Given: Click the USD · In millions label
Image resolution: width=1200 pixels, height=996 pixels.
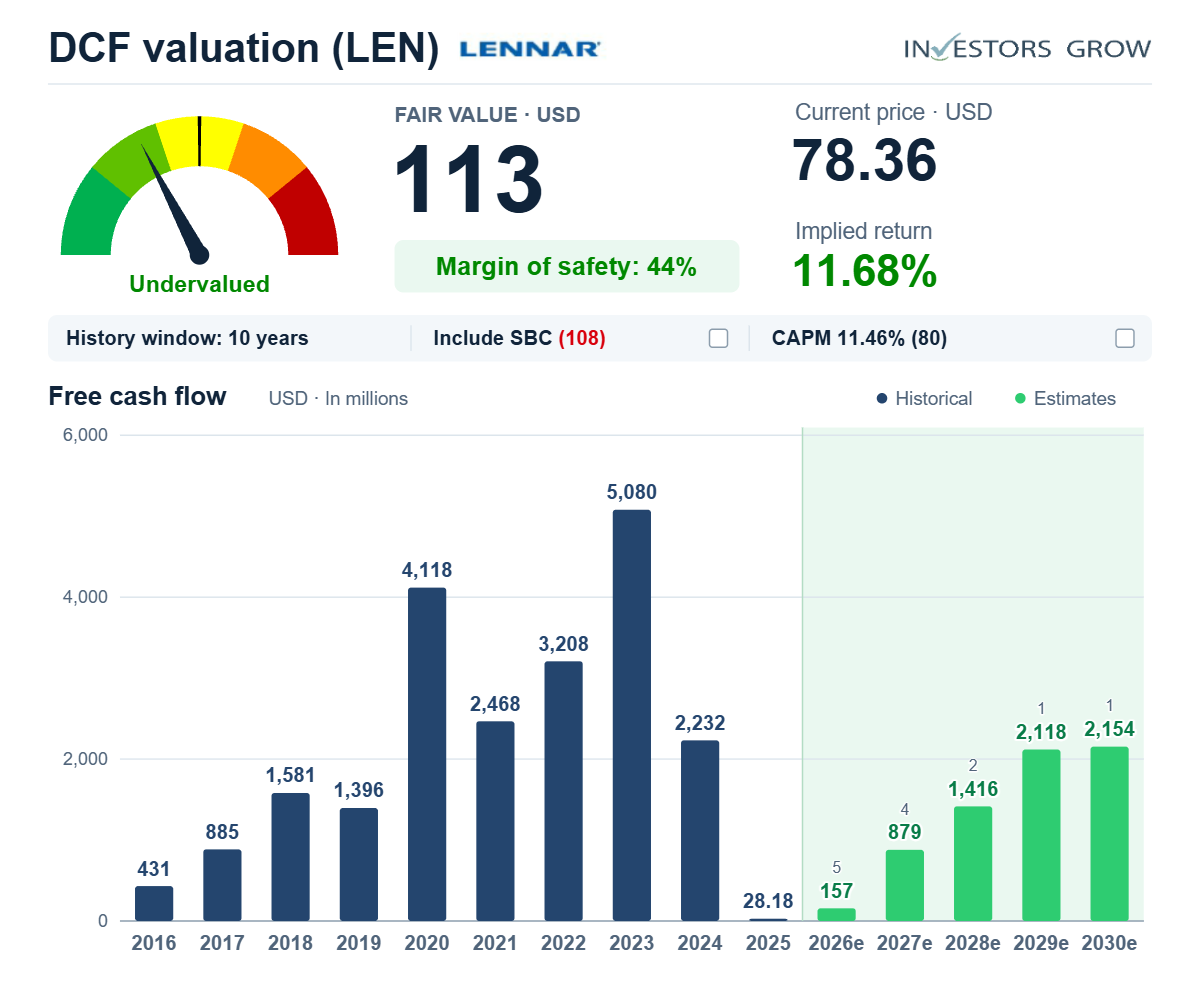Looking at the screenshot, I should (338, 398).
